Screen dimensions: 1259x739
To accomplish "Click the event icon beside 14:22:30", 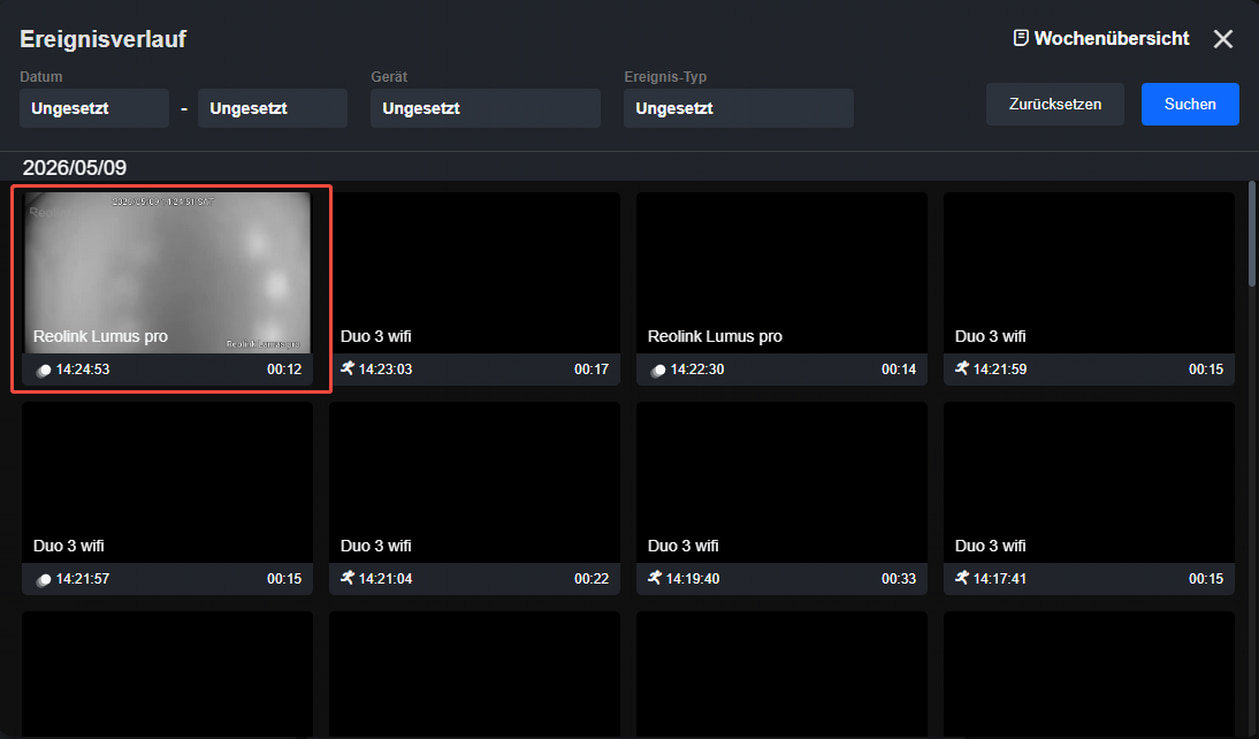I will 657,370.
